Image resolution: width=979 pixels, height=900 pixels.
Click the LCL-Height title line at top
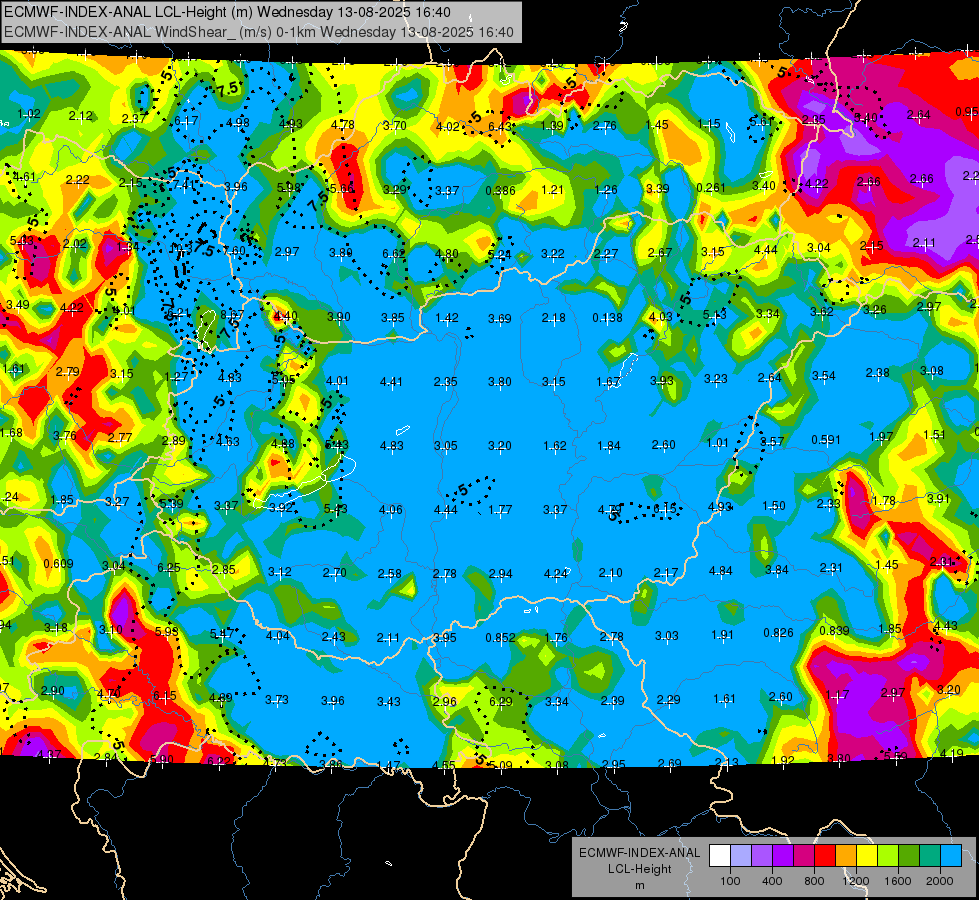point(227,12)
